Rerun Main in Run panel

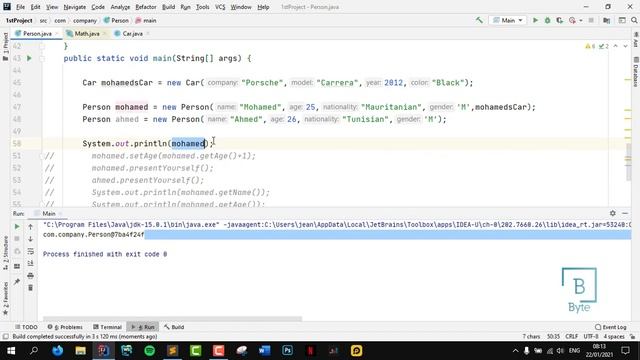tap(17, 226)
